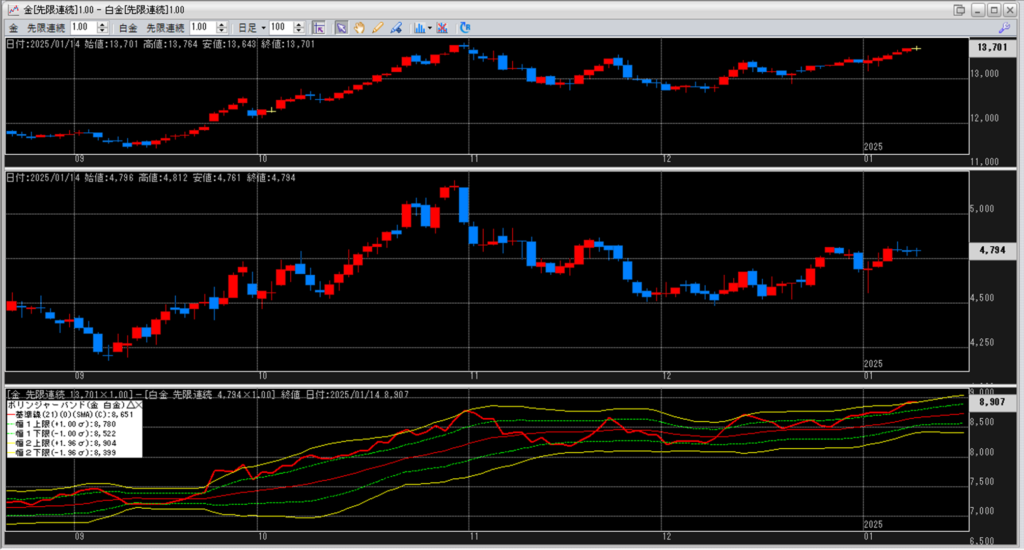Select the arrow pointer cursor tool
1024x550 pixels.
(341, 27)
